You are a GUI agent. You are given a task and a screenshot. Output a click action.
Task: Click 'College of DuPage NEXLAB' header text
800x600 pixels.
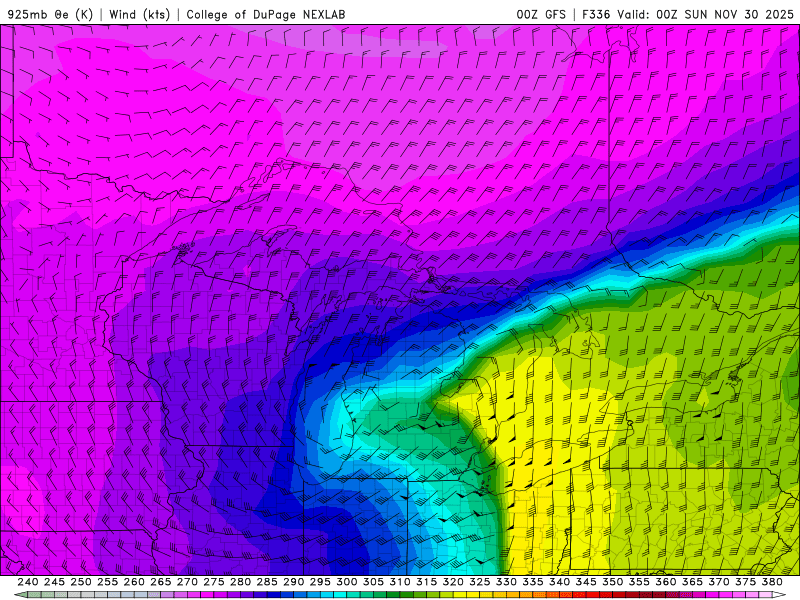click(x=266, y=14)
